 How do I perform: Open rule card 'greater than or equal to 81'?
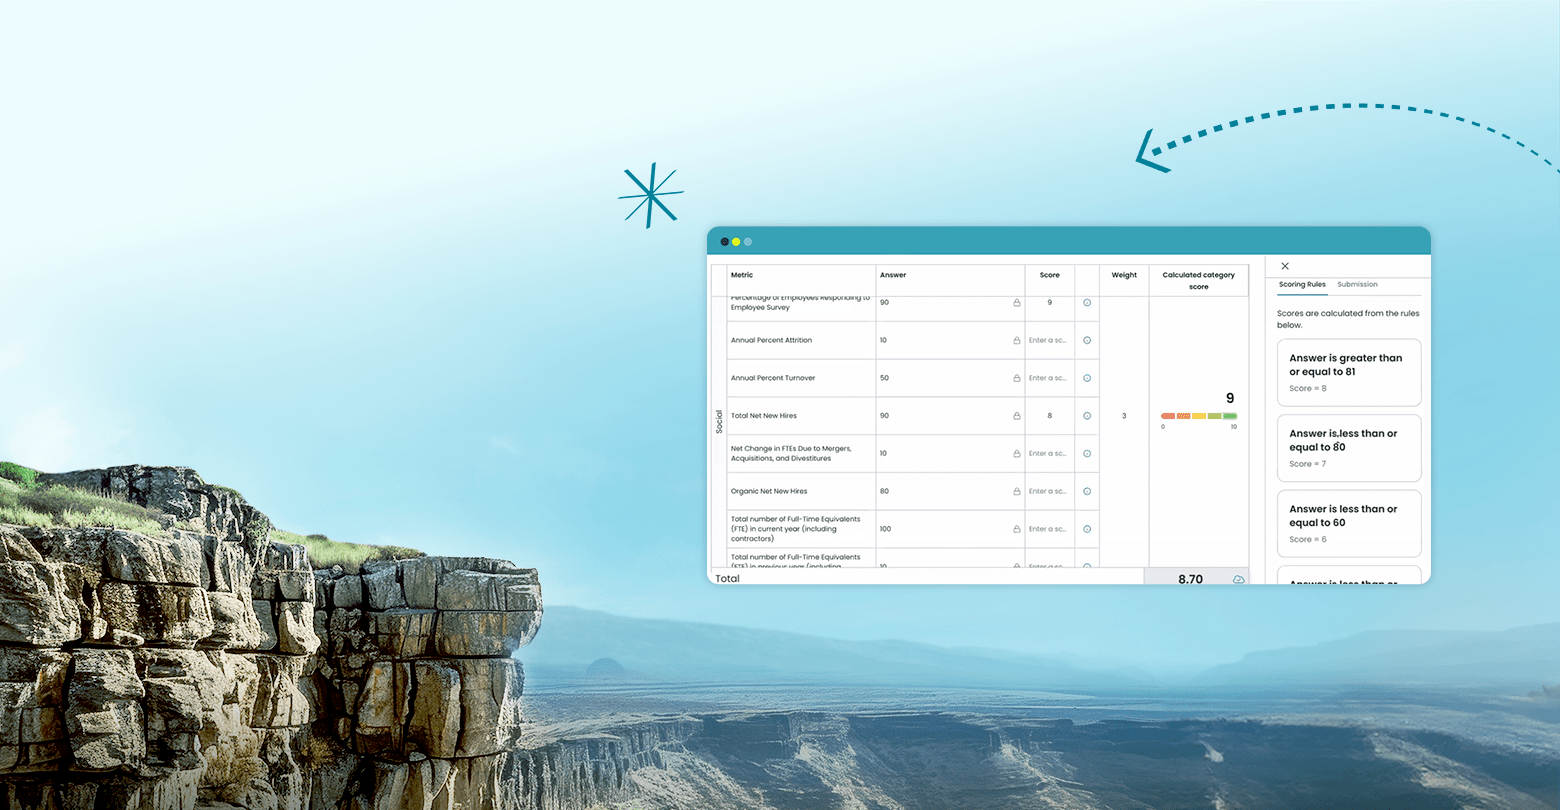coord(1349,372)
